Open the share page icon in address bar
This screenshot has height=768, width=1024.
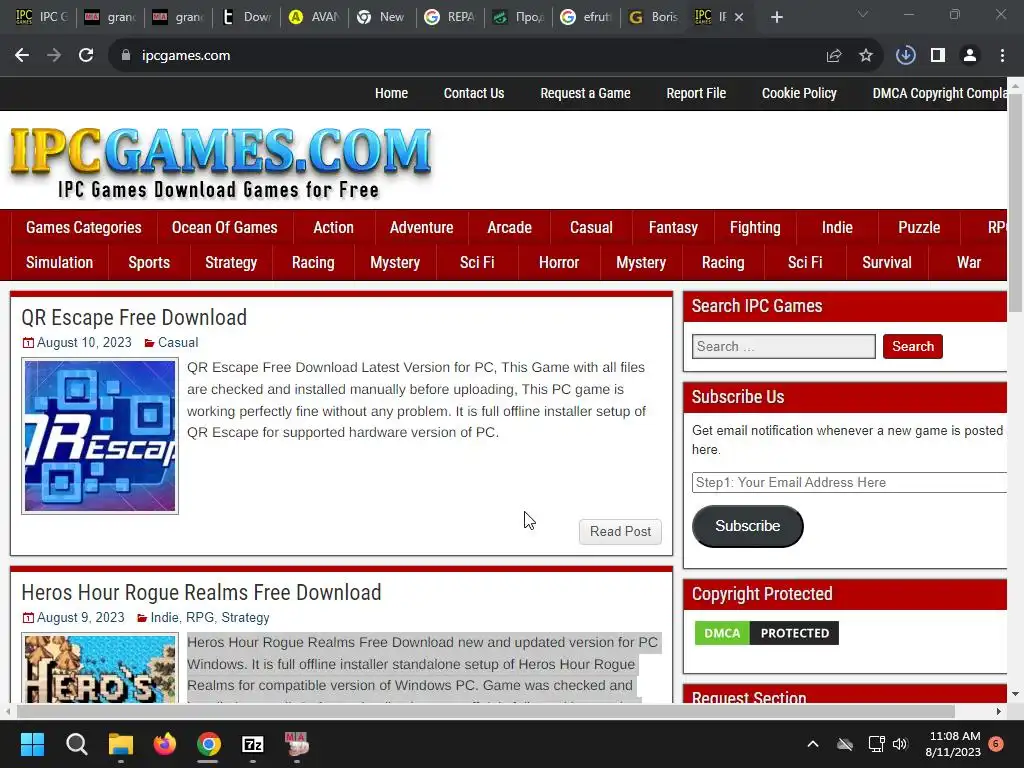(x=834, y=56)
